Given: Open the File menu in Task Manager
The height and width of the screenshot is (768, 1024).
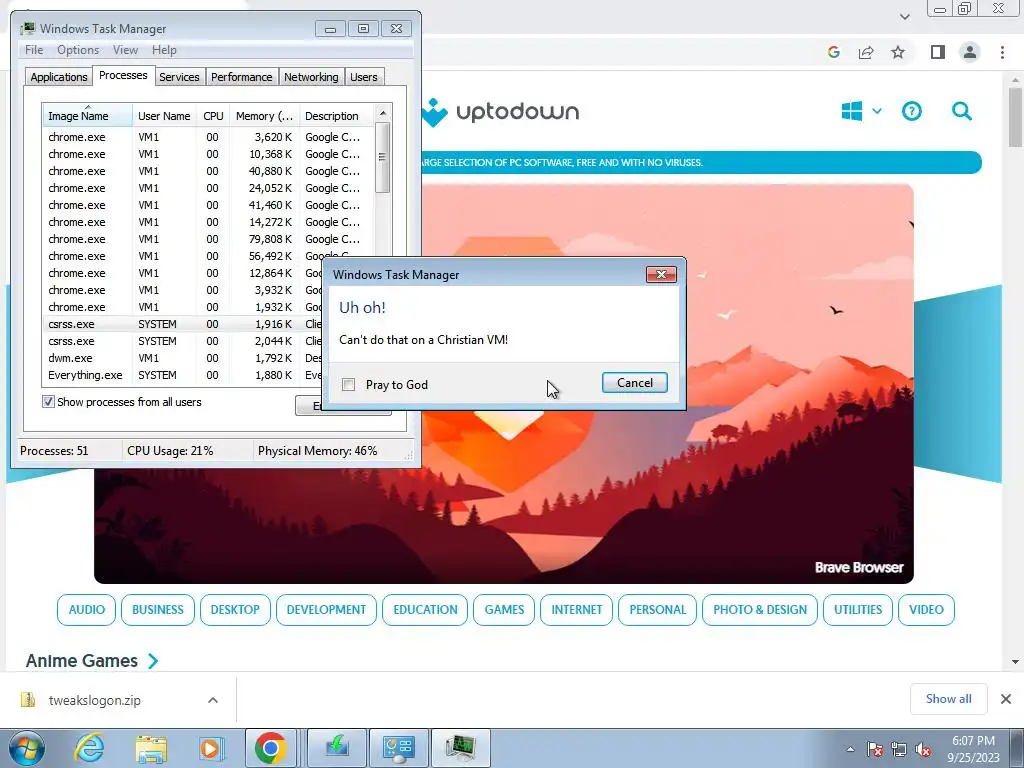Looking at the screenshot, I should (34, 50).
